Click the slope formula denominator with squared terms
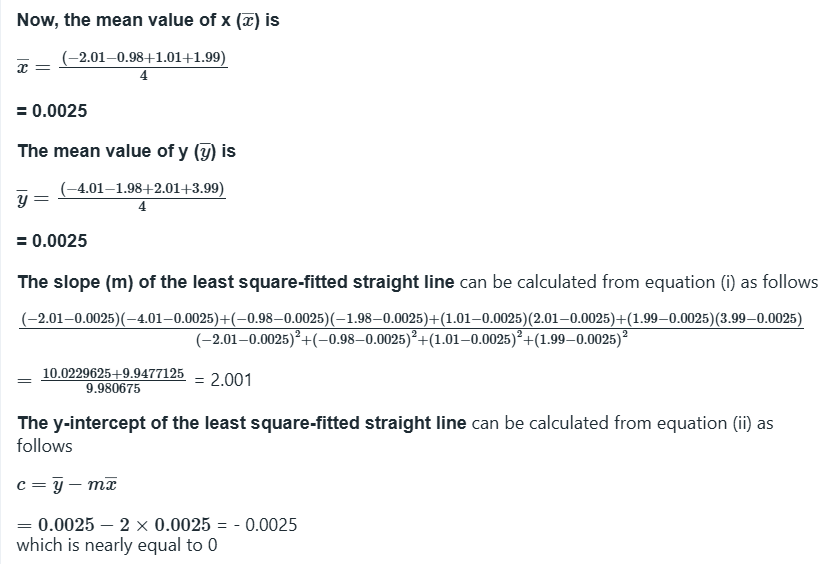Viewport: 825px width, 564px height. [412, 340]
